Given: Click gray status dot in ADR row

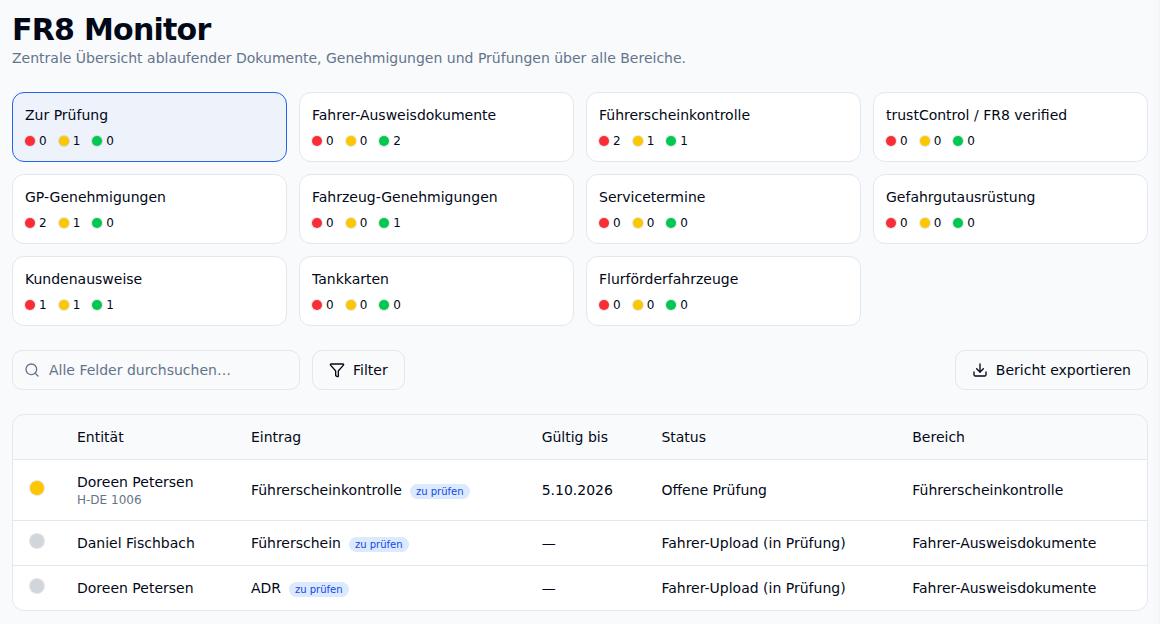Looking at the screenshot, I should (37, 586).
